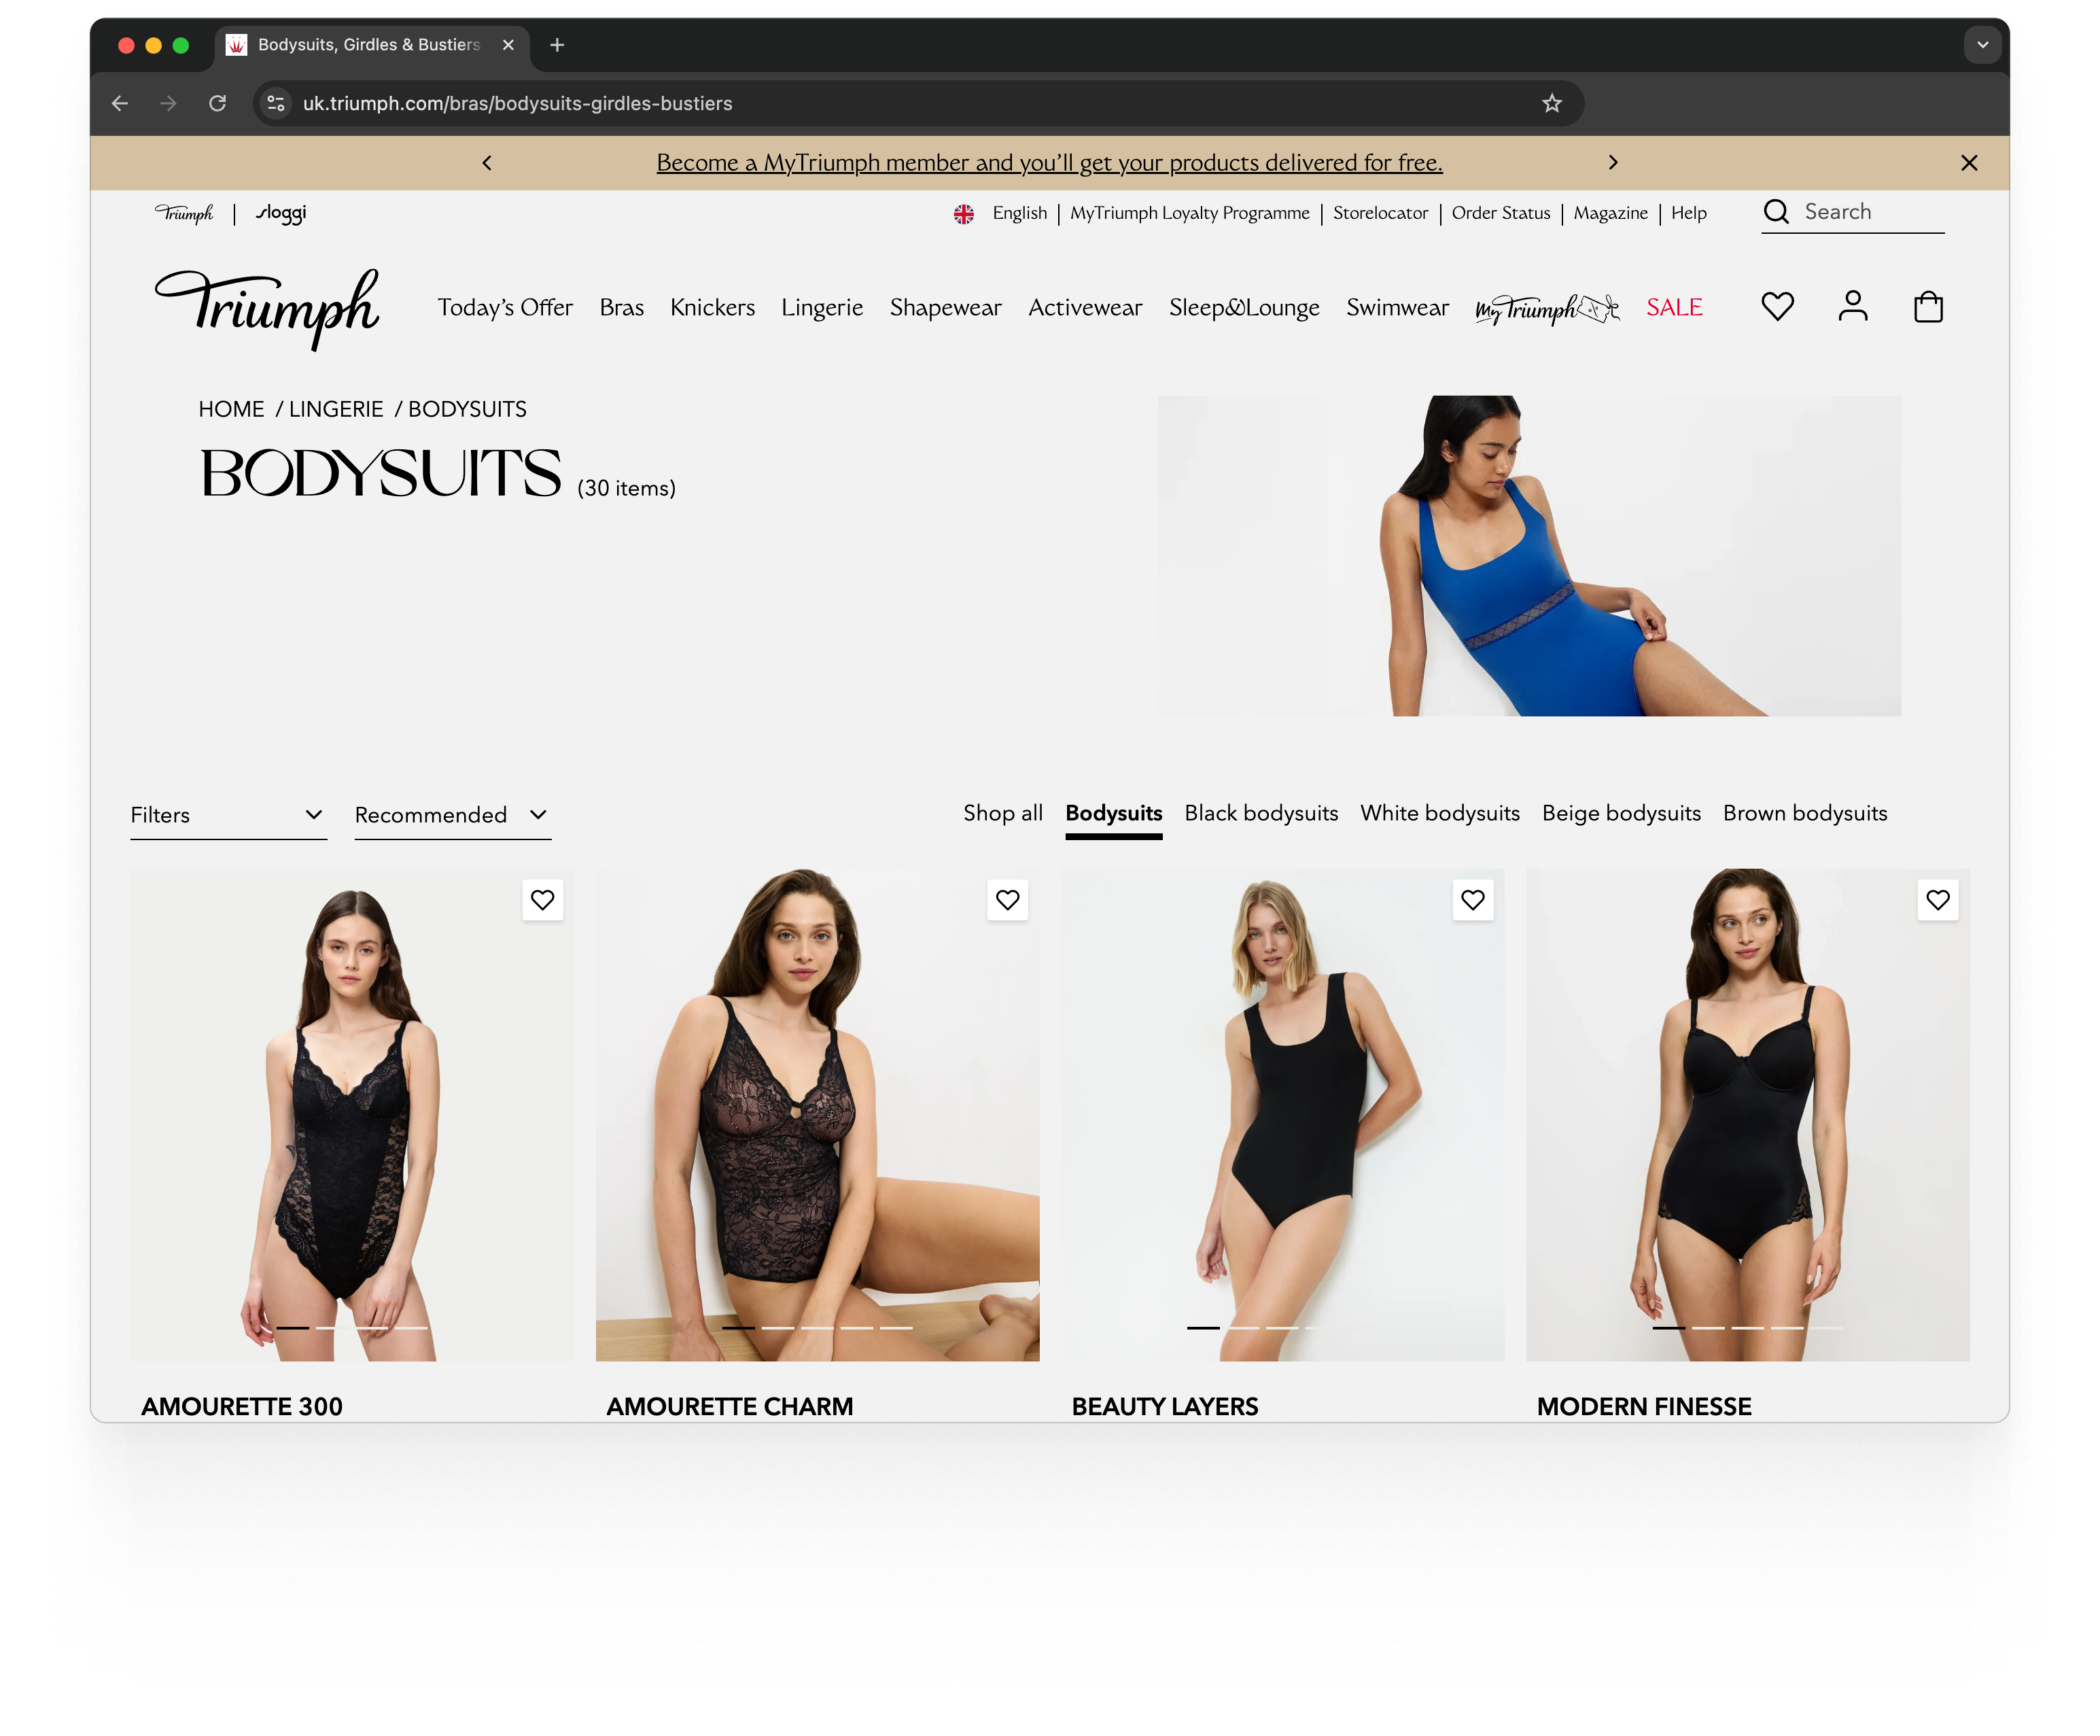Open the Recommended sort dropdown
Screen dimensions: 2100x1736
coord(453,816)
